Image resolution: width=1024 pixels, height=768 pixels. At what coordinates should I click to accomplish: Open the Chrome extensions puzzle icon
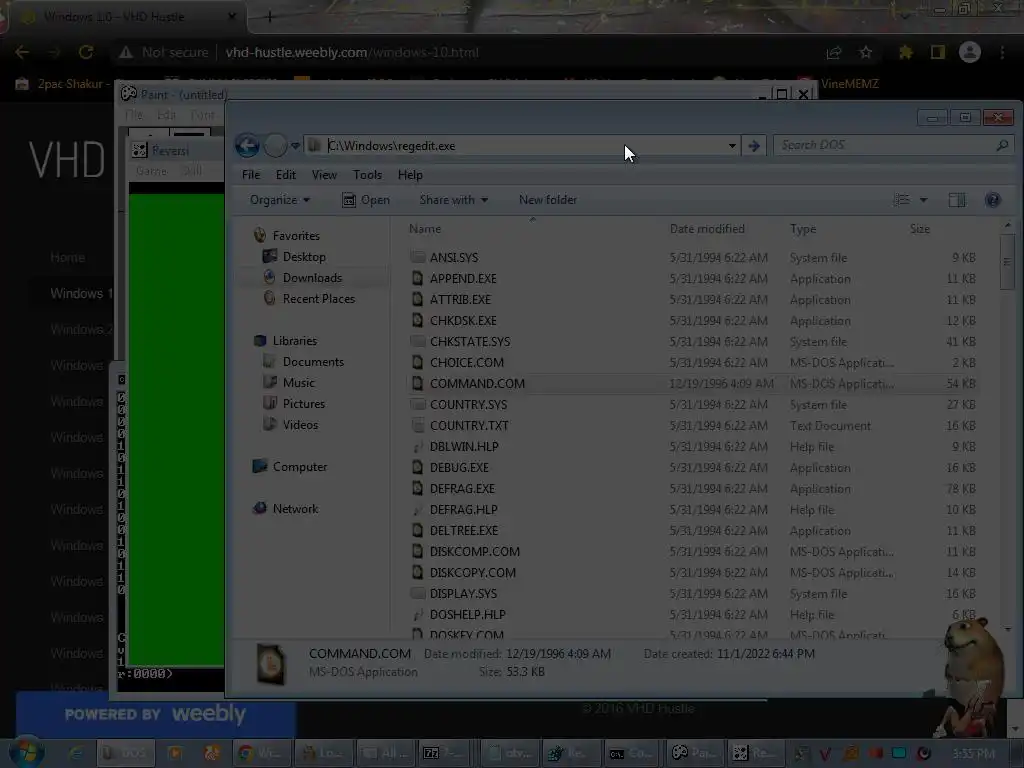905,52
